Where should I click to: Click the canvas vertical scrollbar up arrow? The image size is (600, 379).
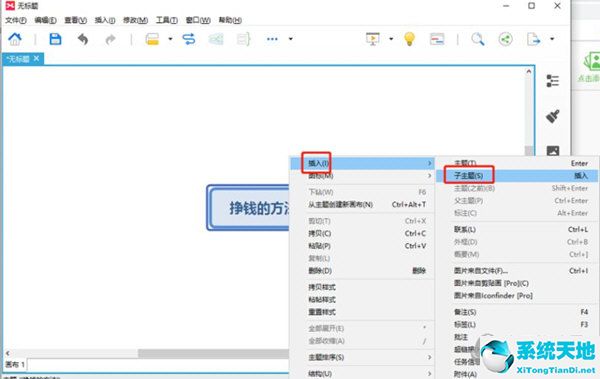[528, 71]
